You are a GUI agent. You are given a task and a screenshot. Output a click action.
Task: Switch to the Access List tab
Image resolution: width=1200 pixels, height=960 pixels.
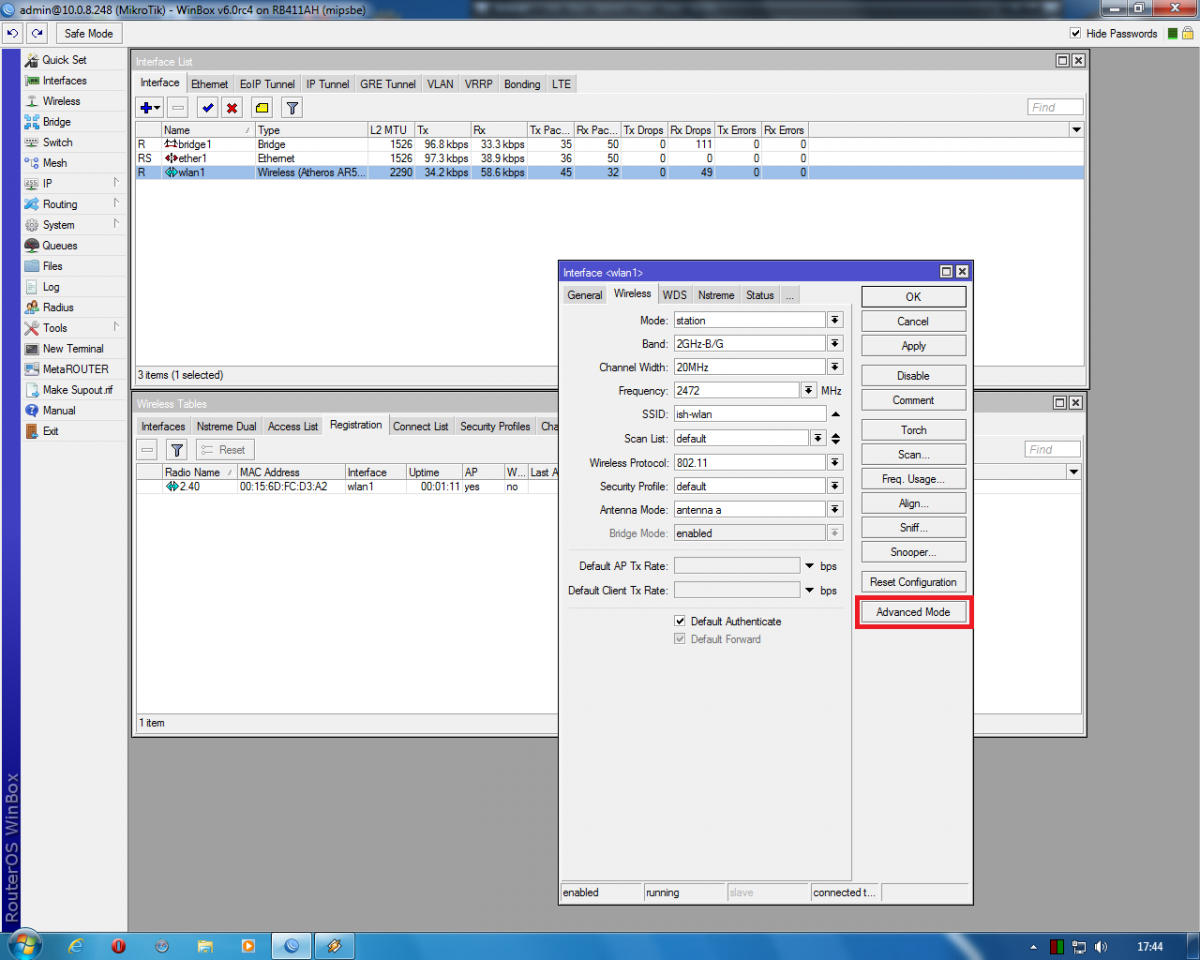tap(293, 426)
